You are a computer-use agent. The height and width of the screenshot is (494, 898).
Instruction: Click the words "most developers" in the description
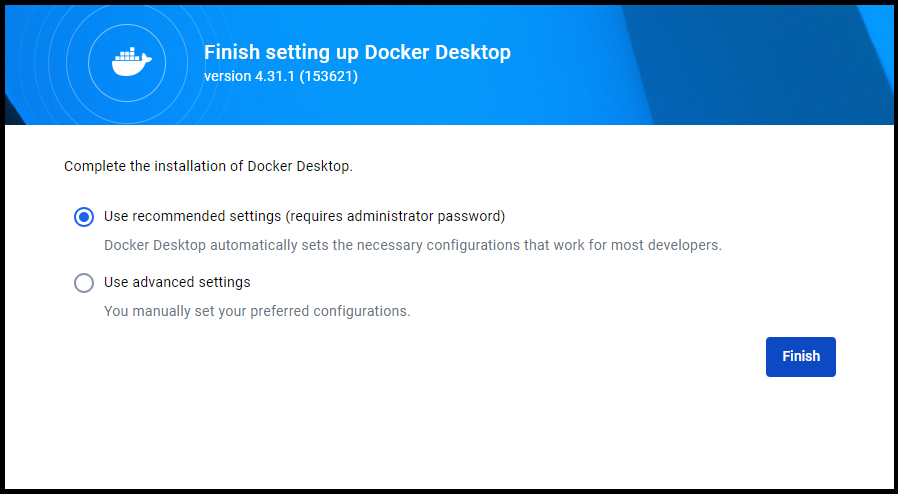[672, 245]
